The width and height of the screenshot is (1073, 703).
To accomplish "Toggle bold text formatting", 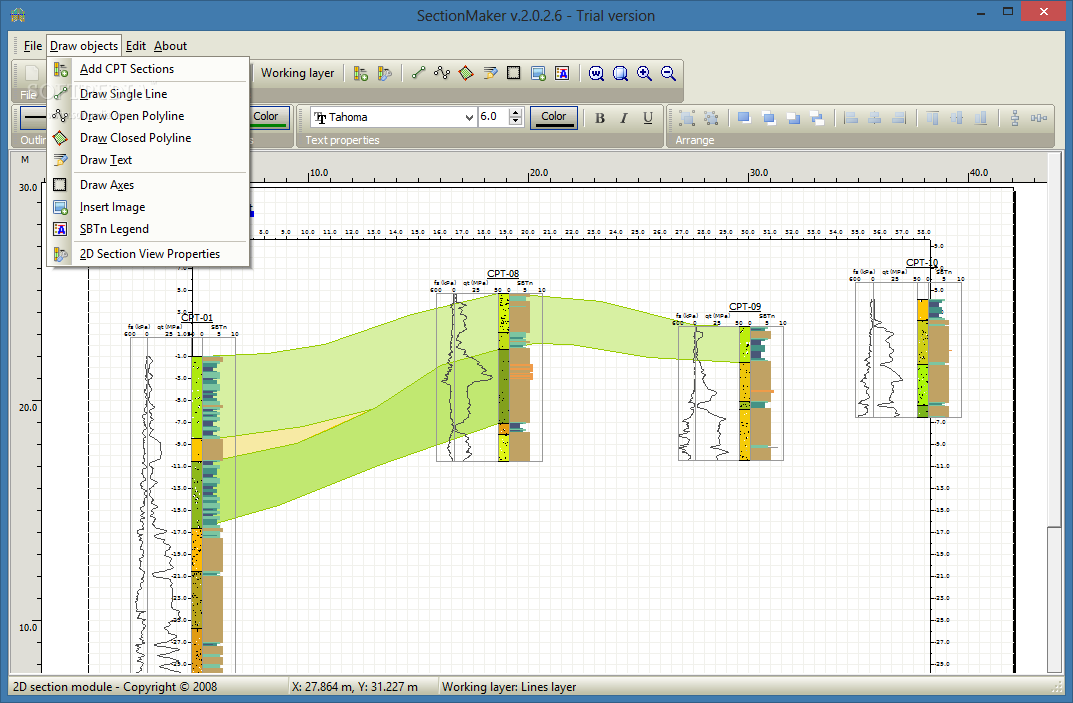I will click(599, 118).
